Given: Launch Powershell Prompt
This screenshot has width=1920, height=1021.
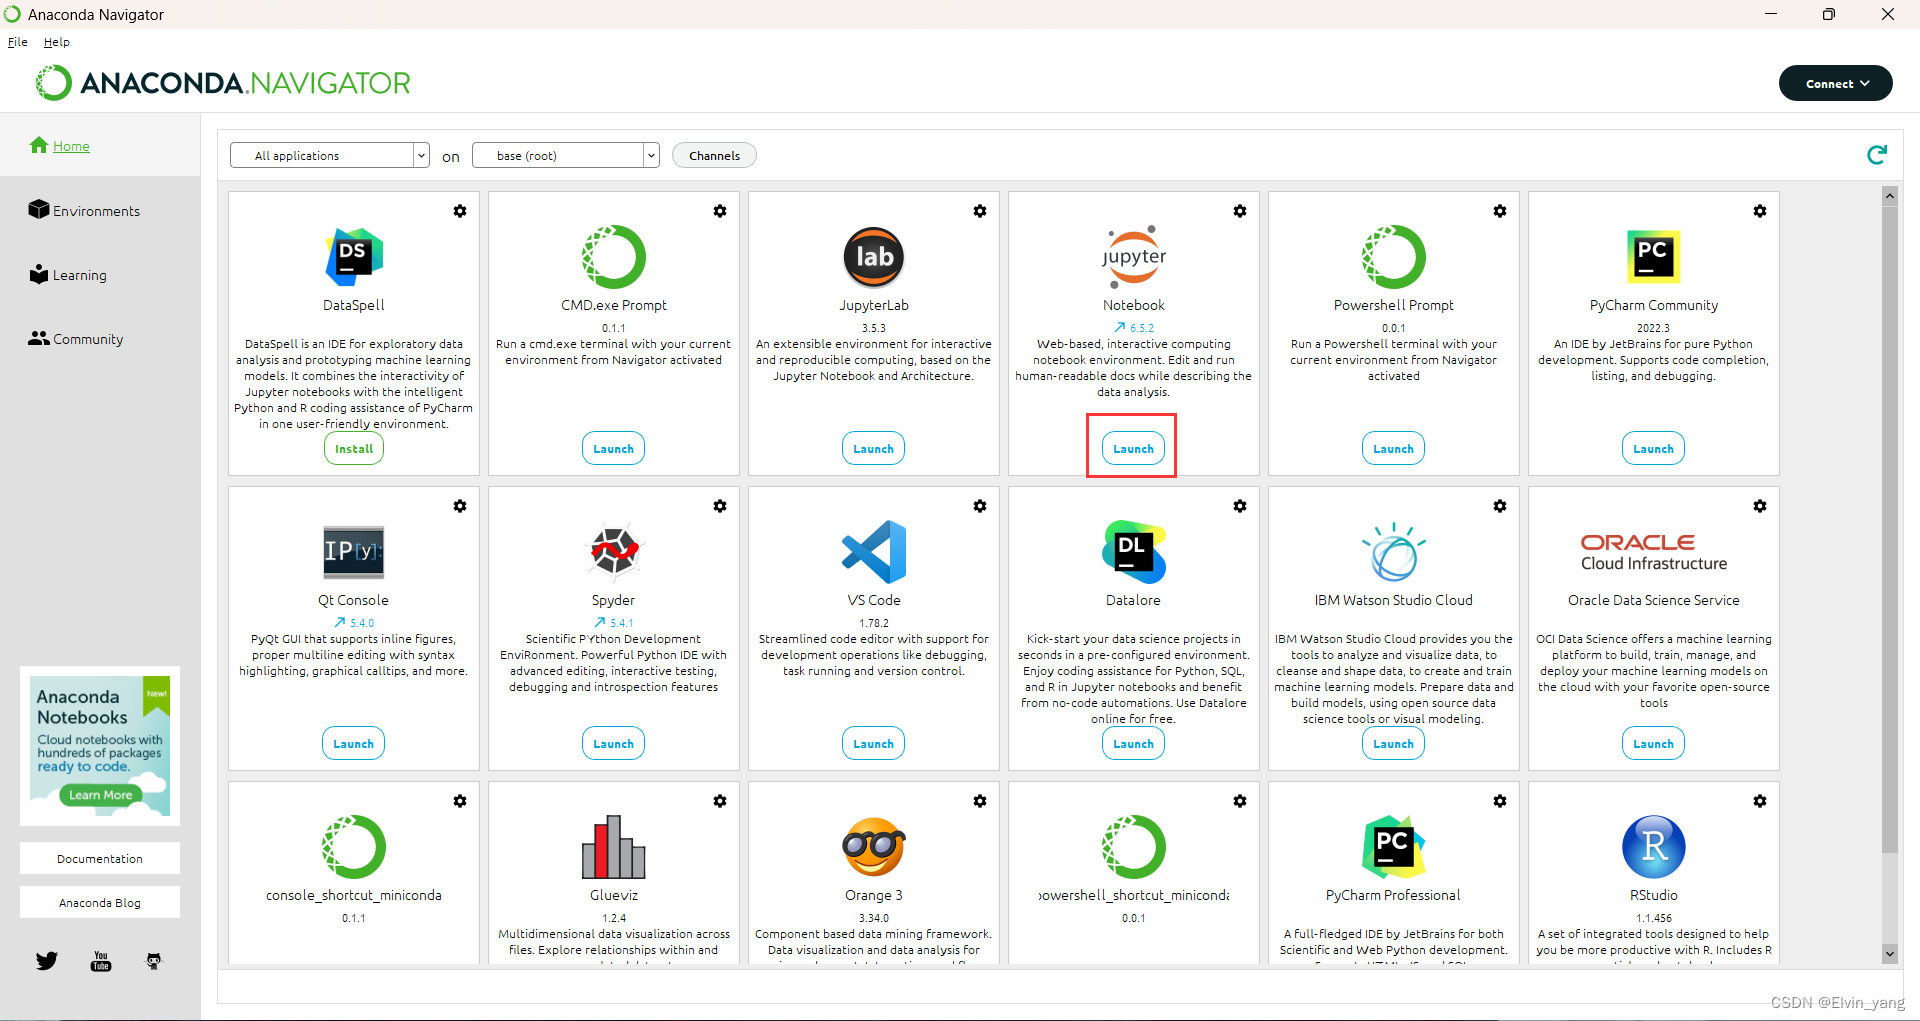Looking at the screenshot, I should point(1394,449).
